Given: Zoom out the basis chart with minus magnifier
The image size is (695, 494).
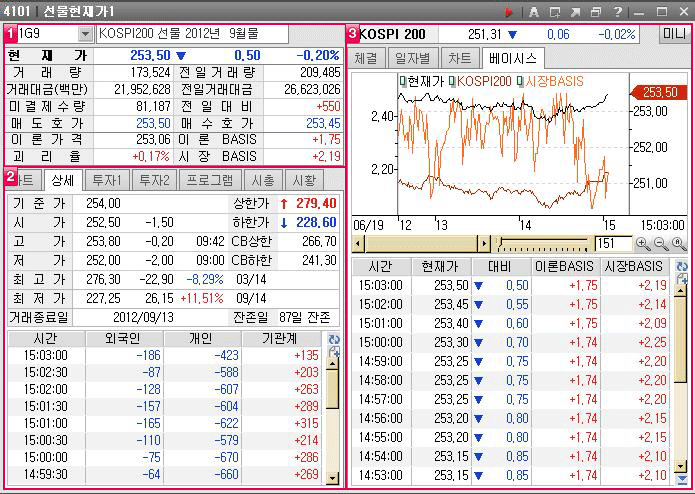Looking at the screenshot, I should coord(660,243).
